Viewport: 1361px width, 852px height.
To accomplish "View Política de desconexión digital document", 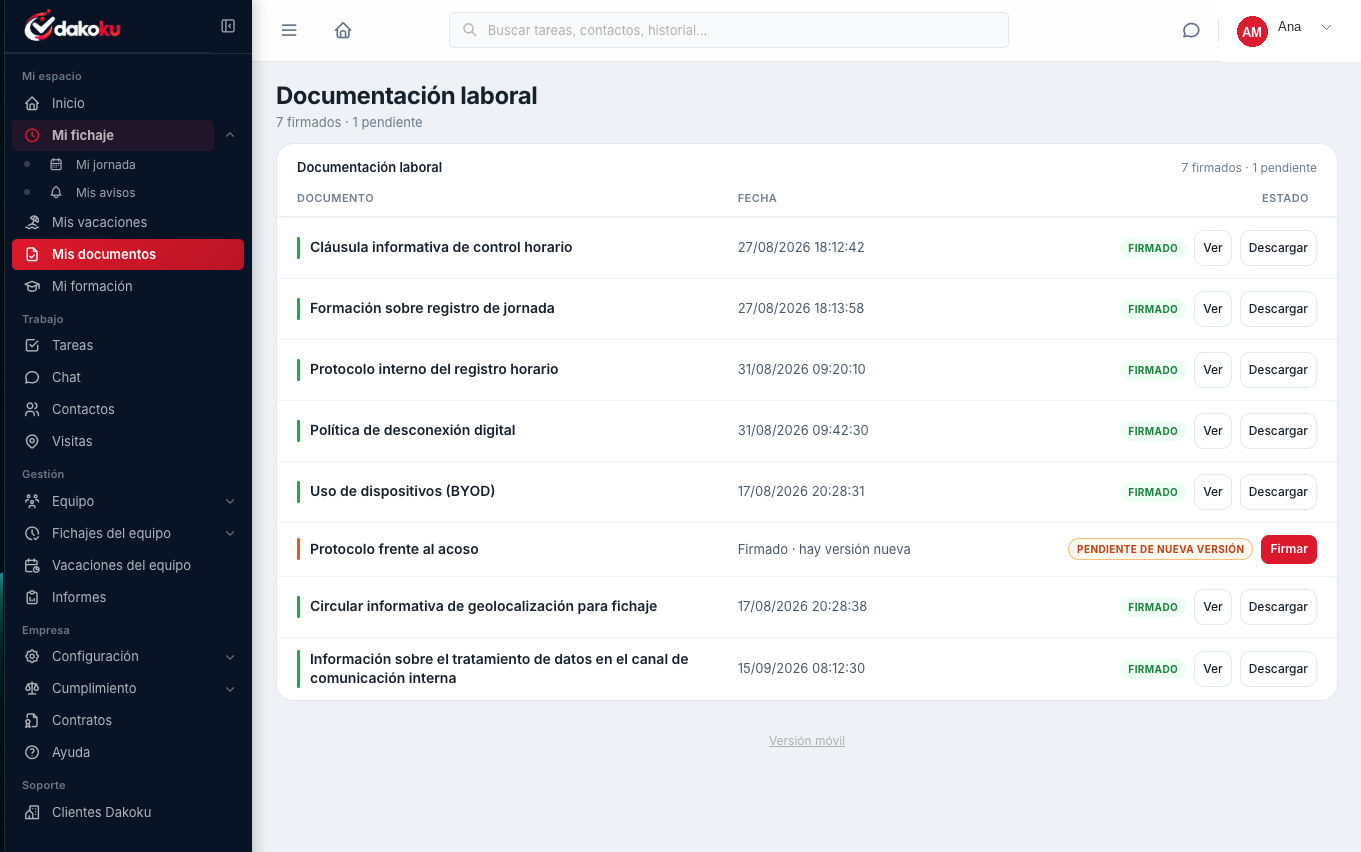I will 1213,431.
